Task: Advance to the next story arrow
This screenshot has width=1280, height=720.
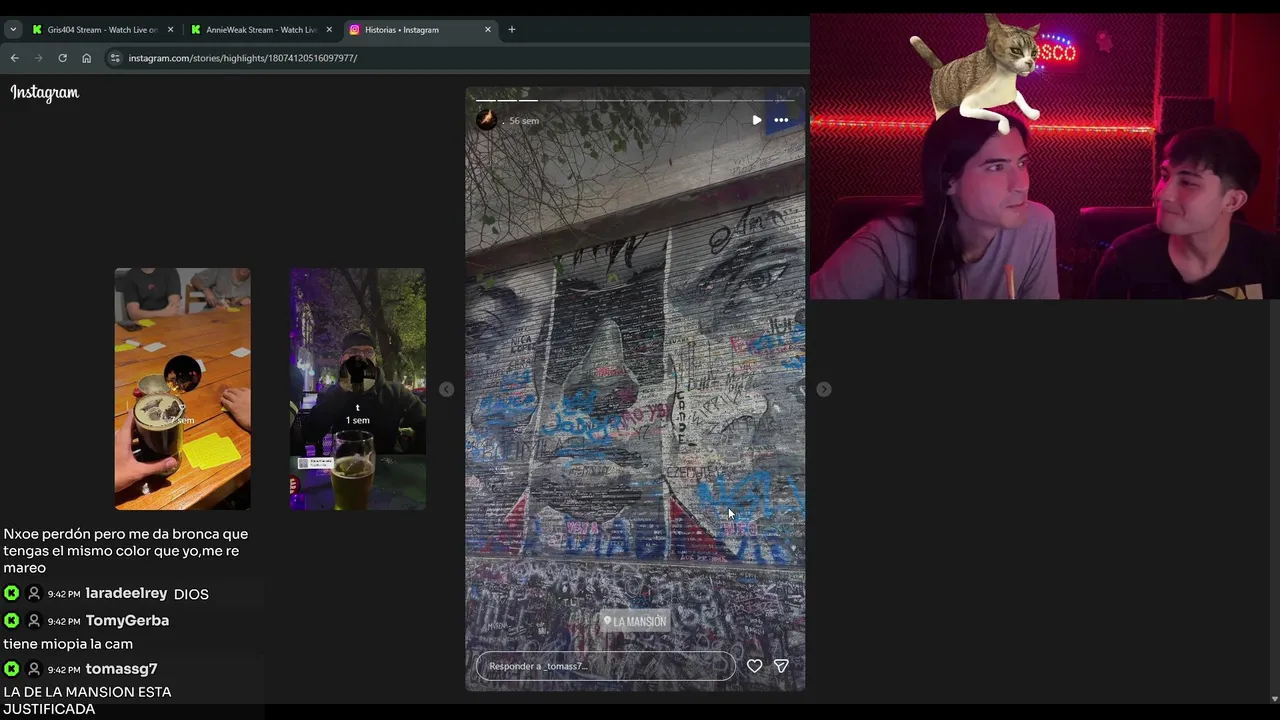Action: tap(824, 389)
